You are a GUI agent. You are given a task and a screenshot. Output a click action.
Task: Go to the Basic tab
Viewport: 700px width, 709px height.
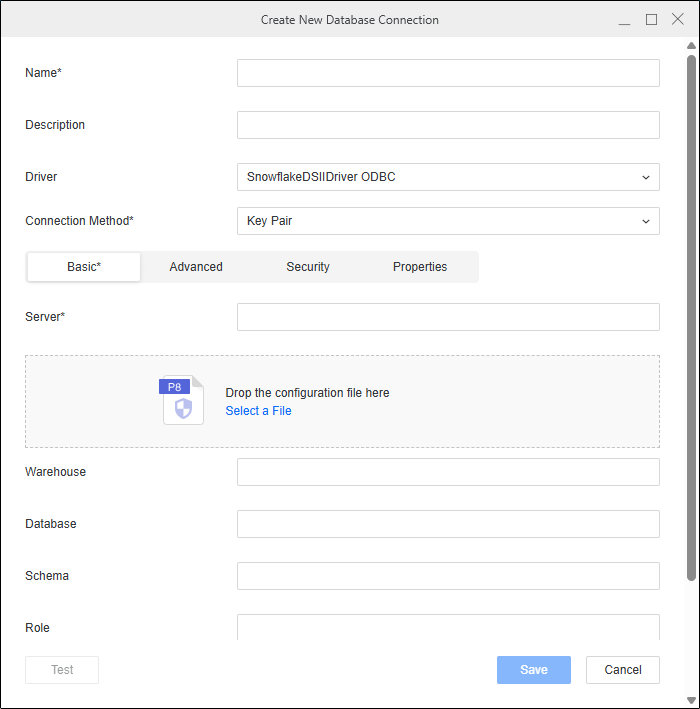click(x=84, y=267)
